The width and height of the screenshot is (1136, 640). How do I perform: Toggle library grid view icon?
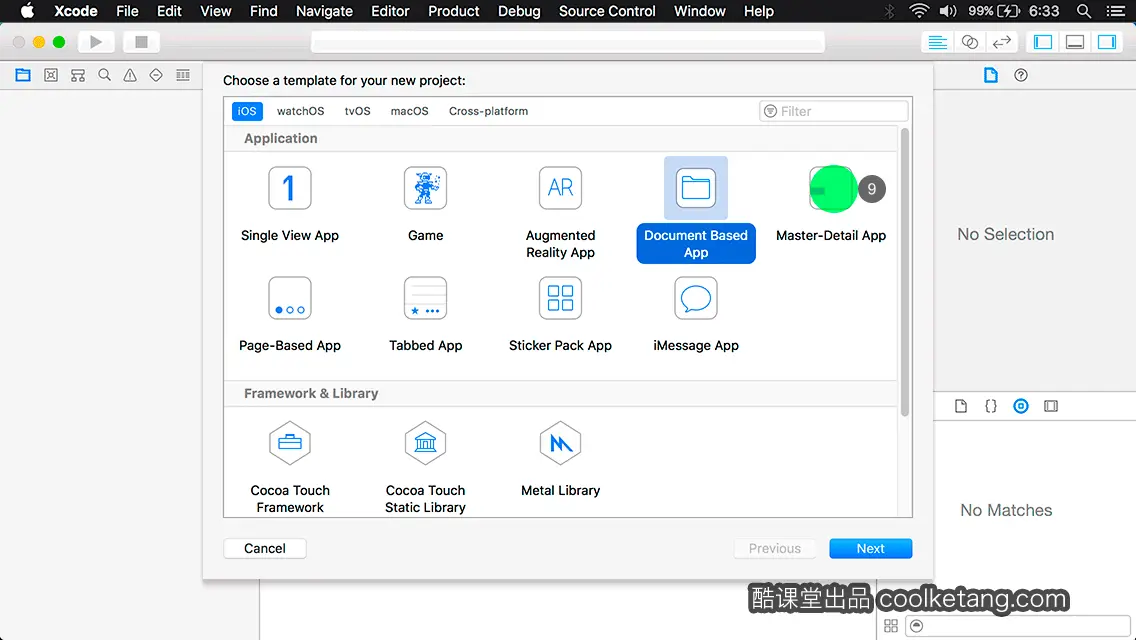point(891,626)
